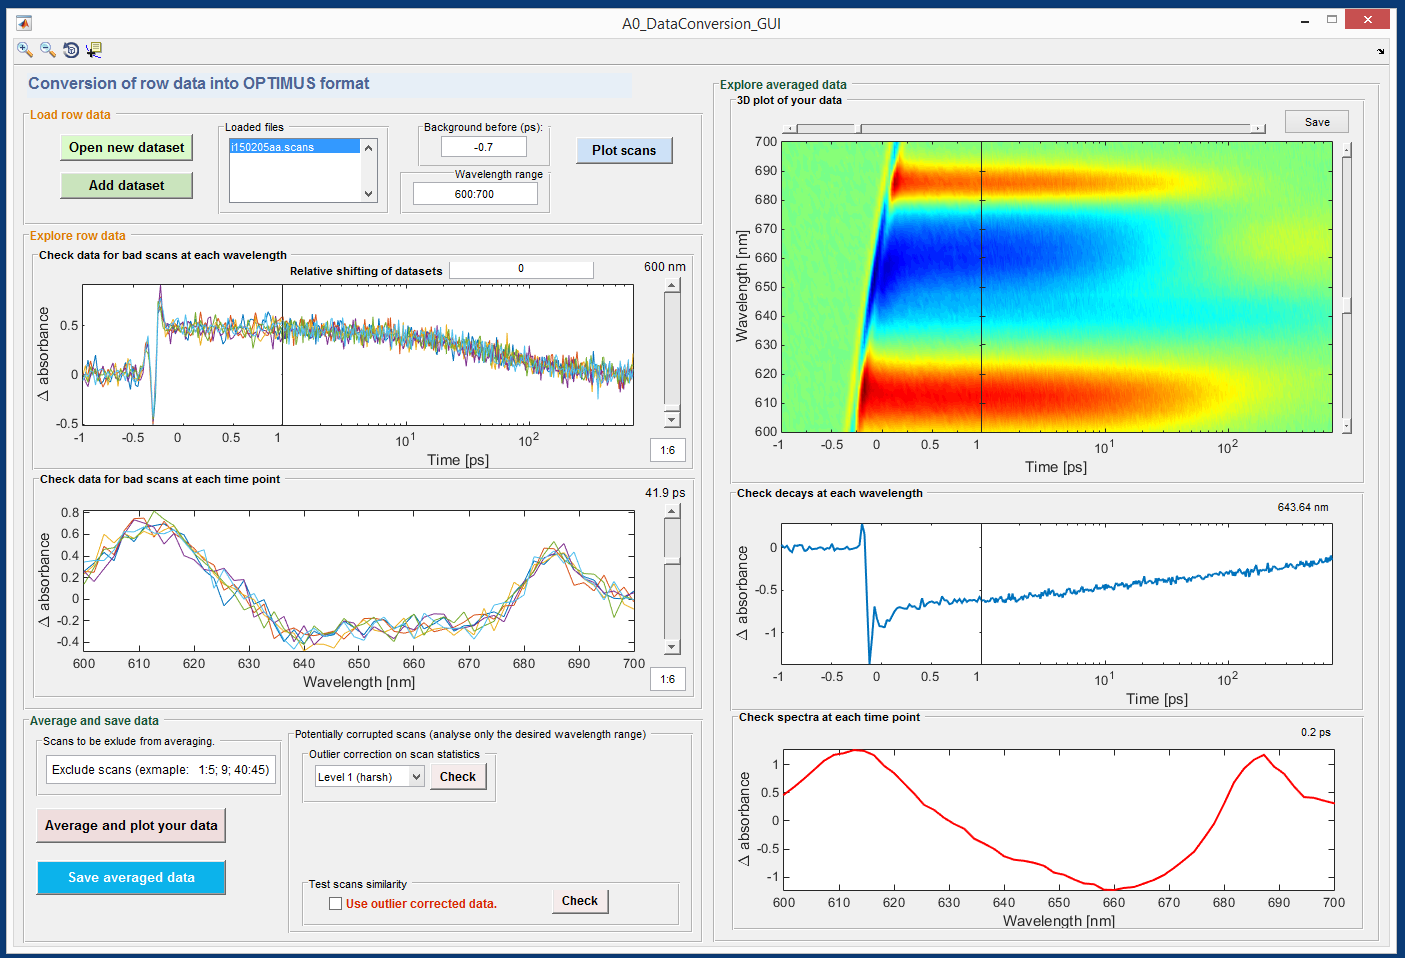Click 1:6 scans field under 600 nm slider

(x=668, y=450)
